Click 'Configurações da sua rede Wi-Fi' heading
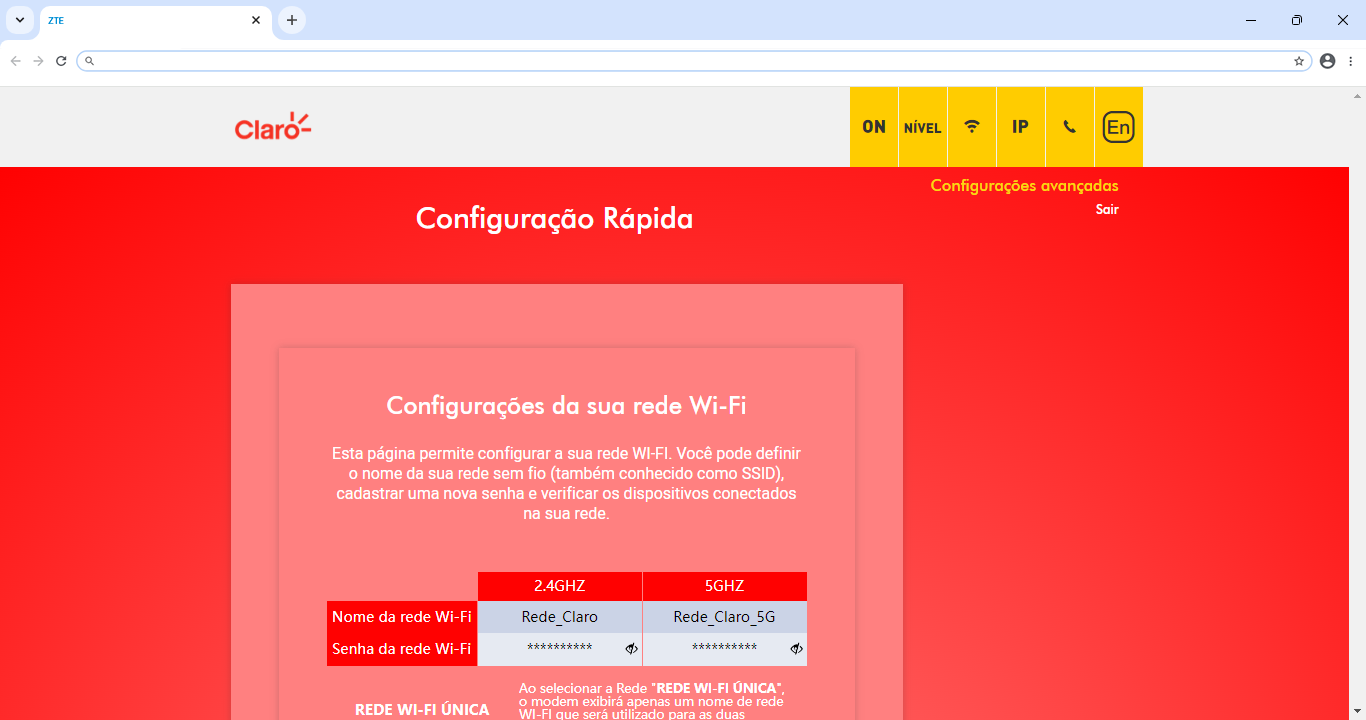1366x720 pixels. pyautogui.click(x=567, y=406)
